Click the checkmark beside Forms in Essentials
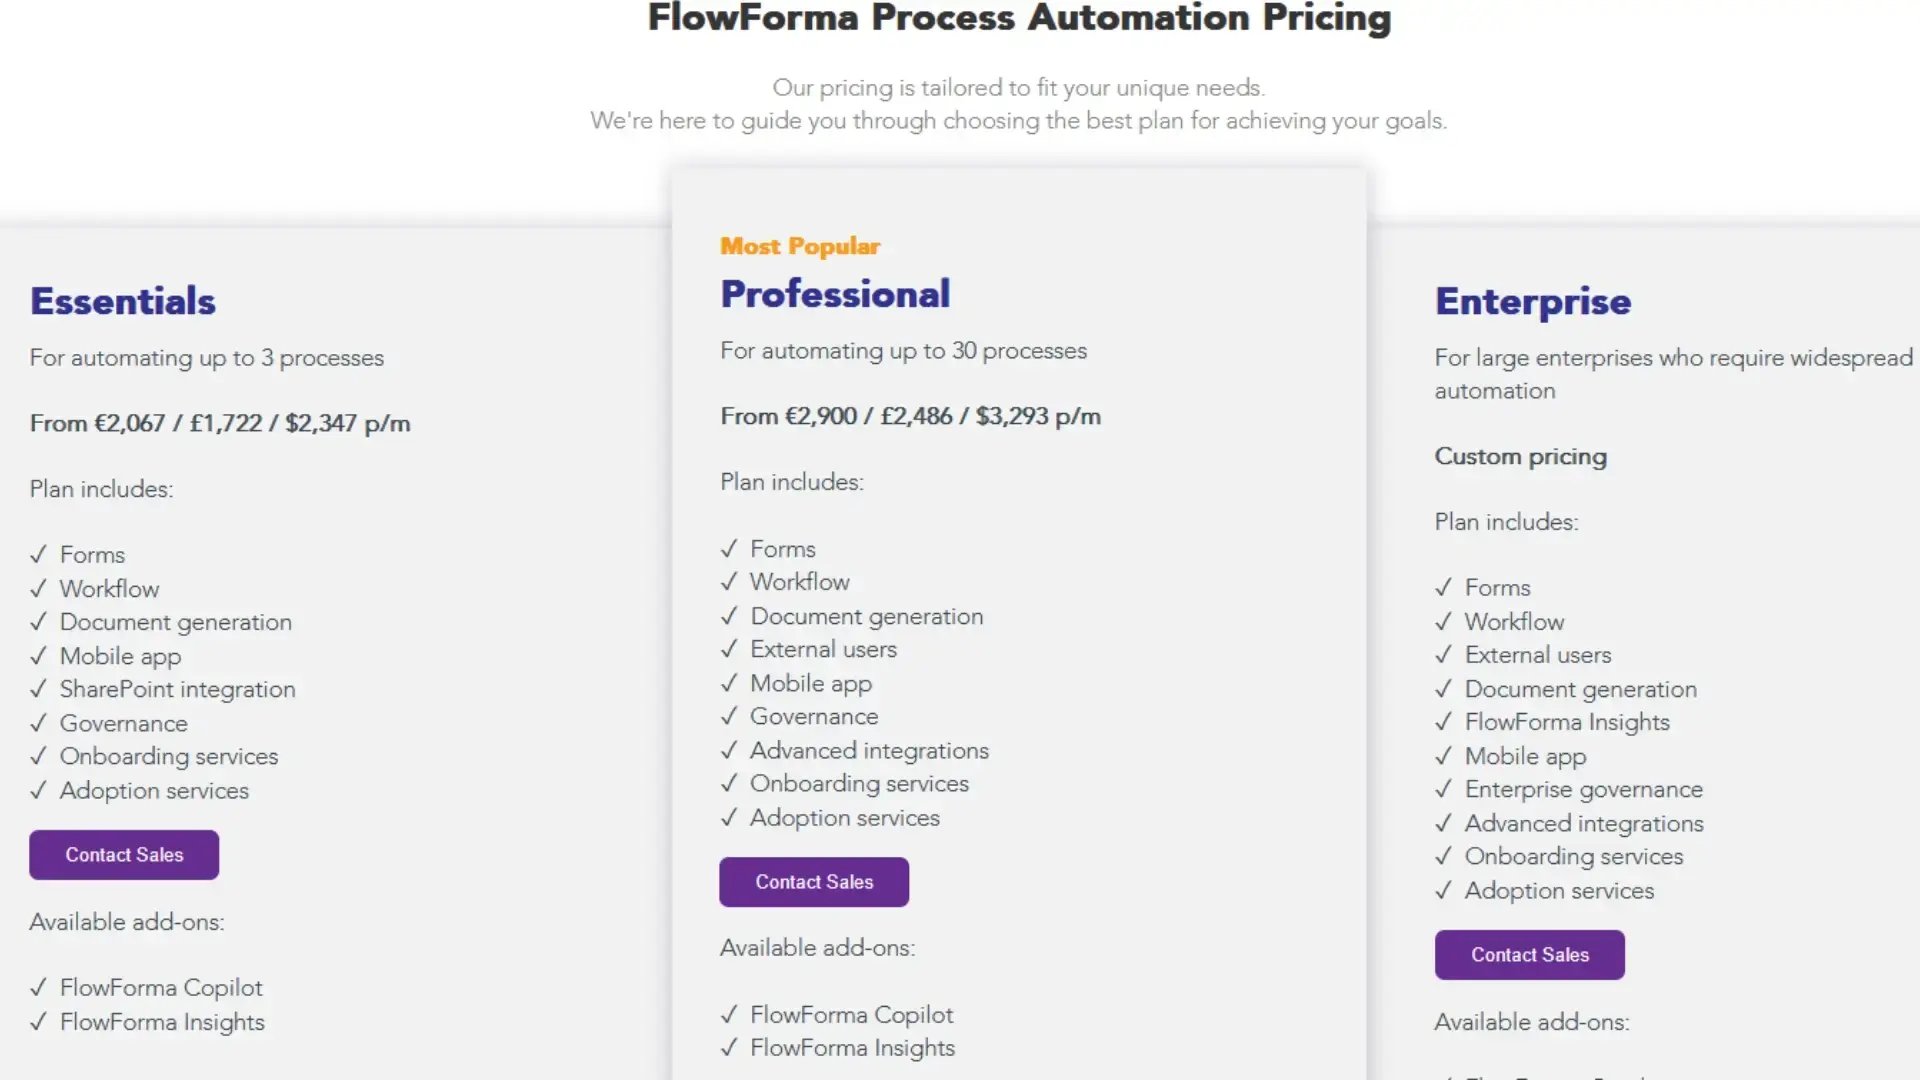 (38, 554)
